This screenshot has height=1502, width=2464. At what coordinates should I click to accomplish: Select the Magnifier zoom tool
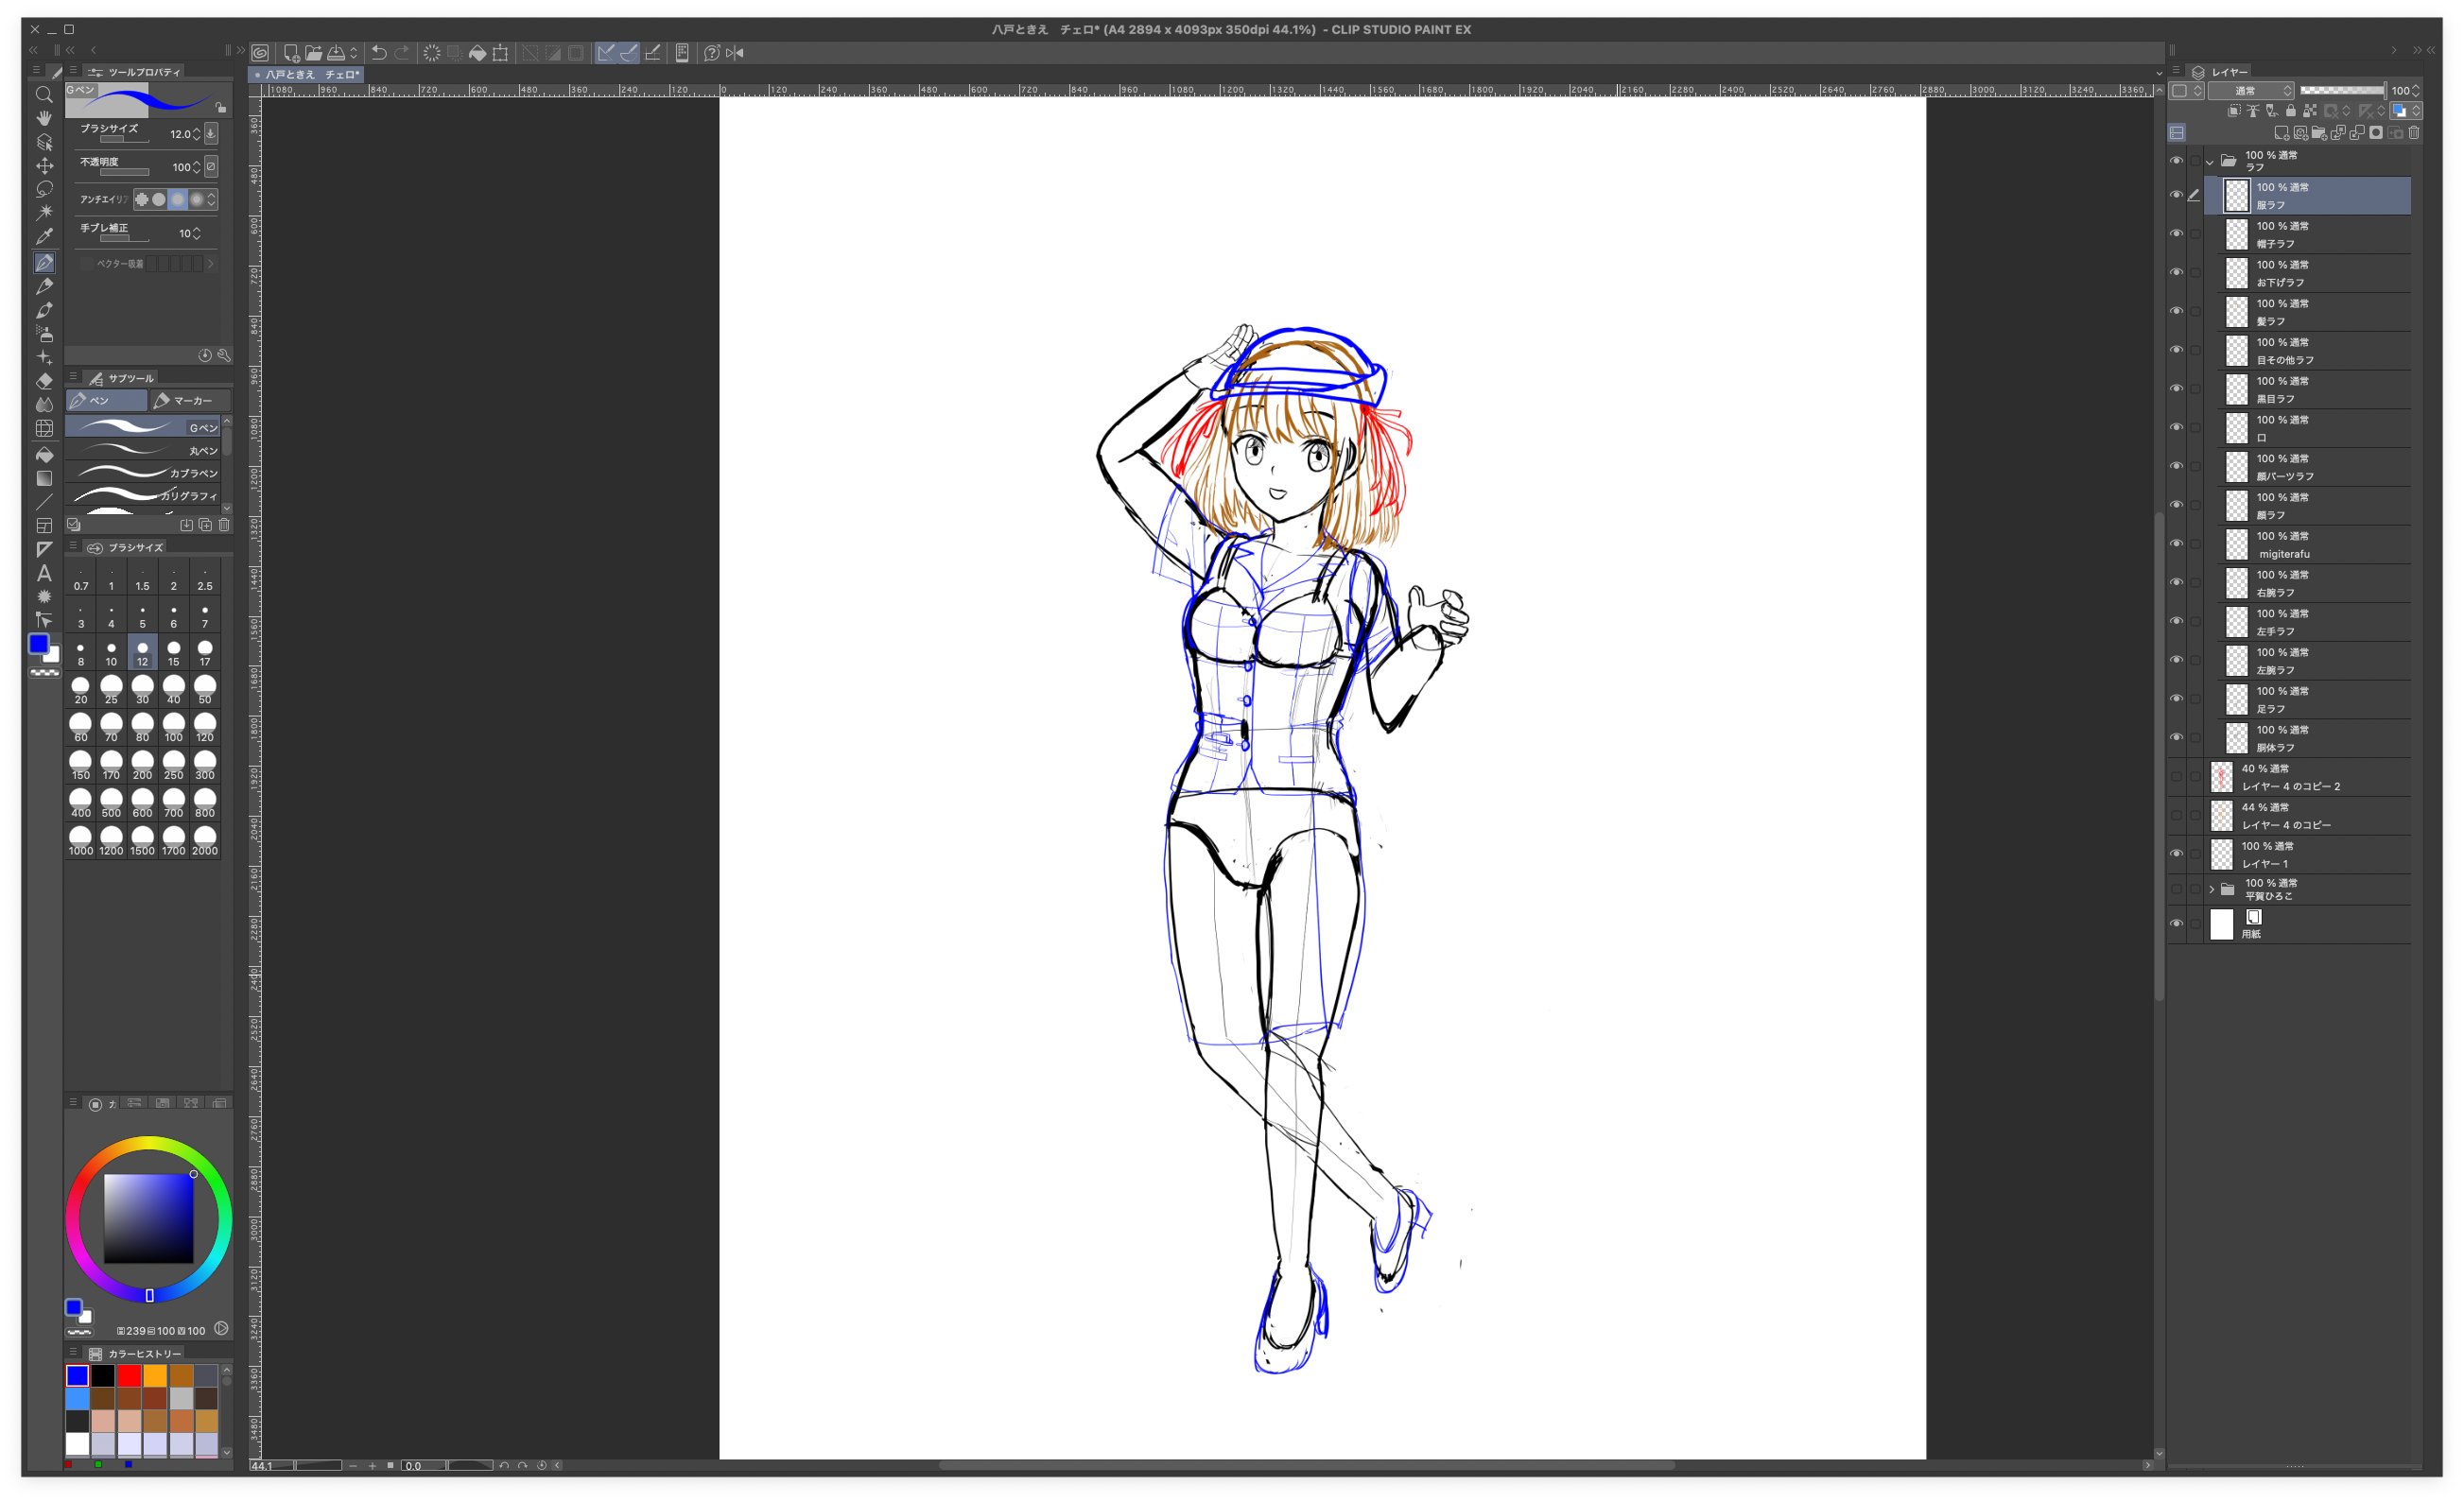(44, 95)
